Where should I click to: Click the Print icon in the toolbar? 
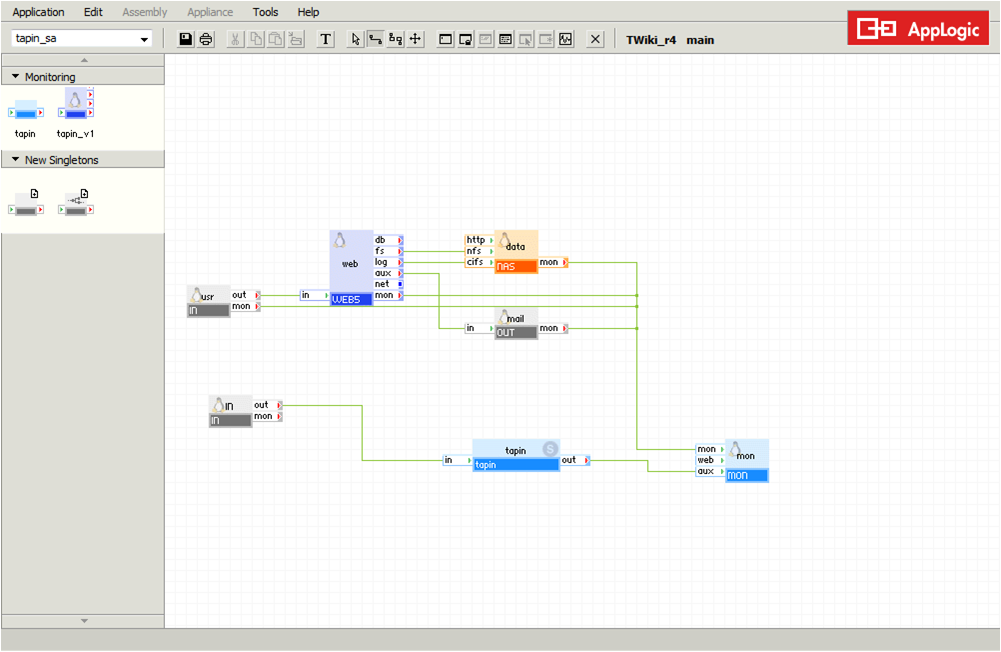pos(206,40)
